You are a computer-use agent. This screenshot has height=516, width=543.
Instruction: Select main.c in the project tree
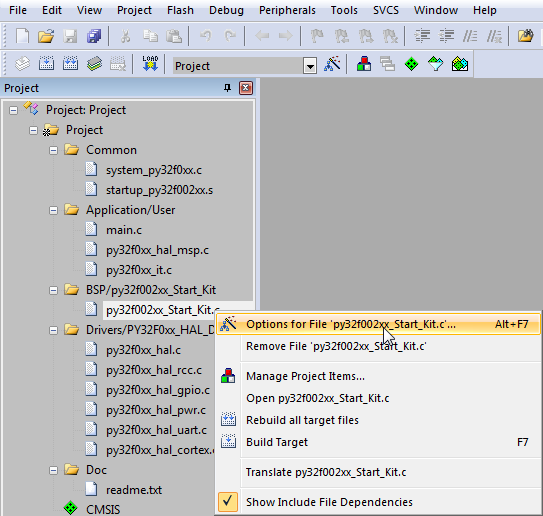124,230
